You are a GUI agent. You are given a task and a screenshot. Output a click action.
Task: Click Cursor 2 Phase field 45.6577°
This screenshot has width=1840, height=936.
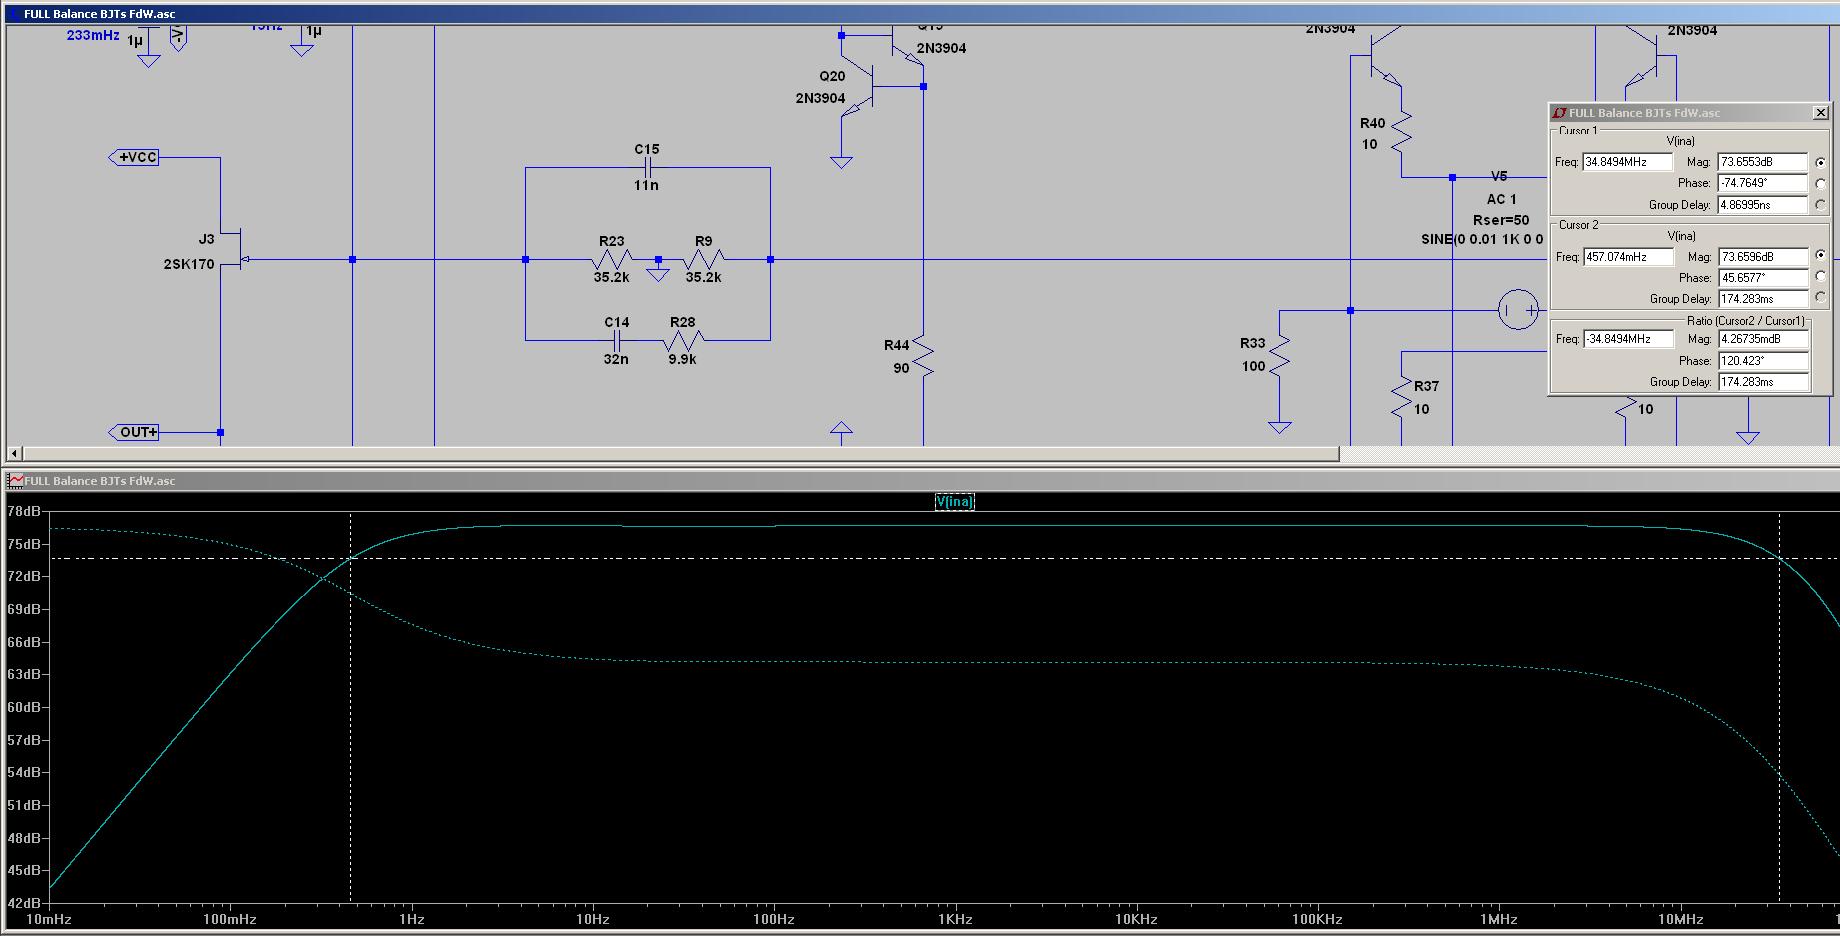[1762, 278]
